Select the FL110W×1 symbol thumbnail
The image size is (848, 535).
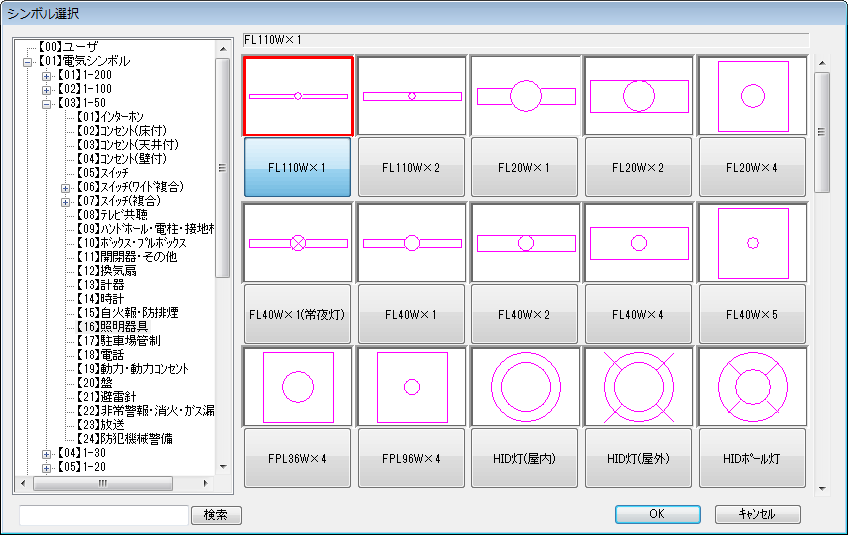(x=298, y=96)
